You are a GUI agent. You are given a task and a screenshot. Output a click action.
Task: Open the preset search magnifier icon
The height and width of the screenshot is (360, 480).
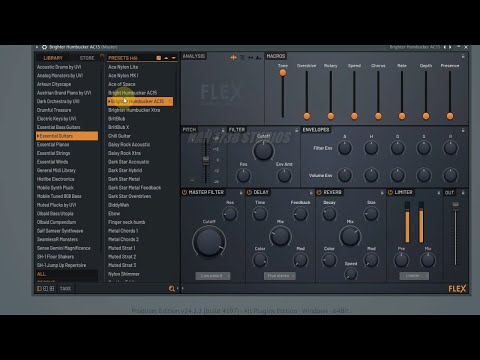[172, 289]
